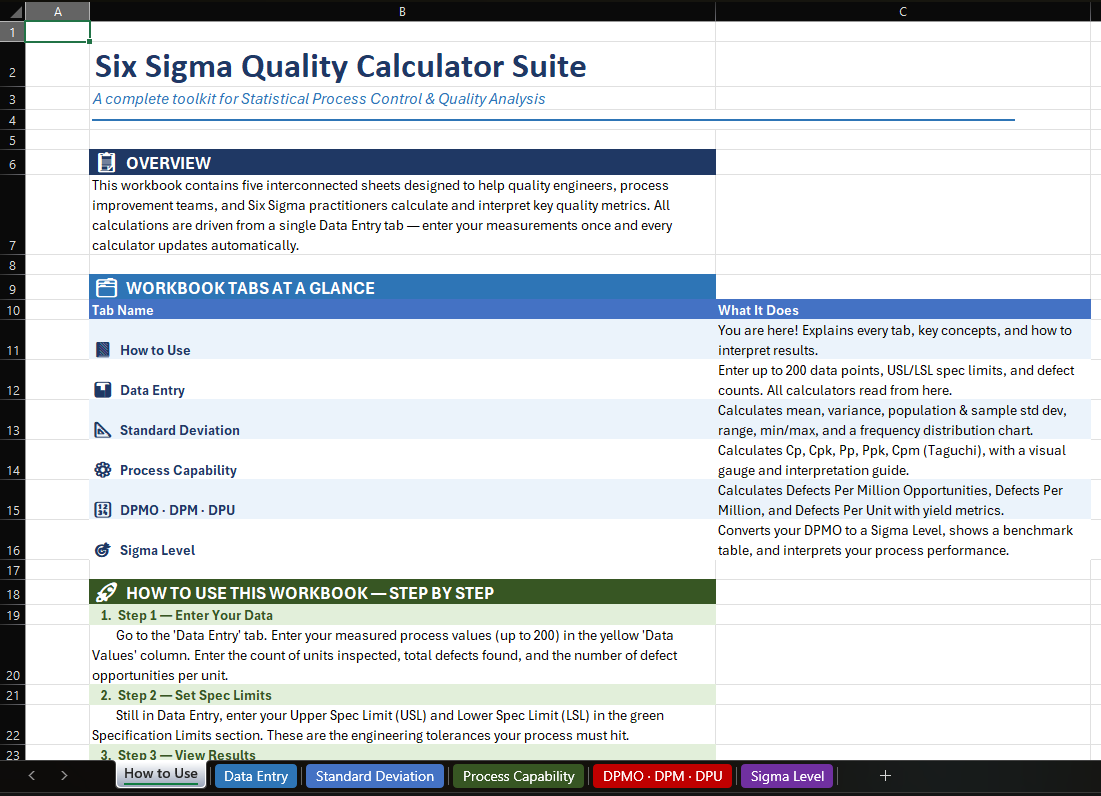The height and width of the screenshot is (796, 1101).
Task: Click the grid icon beside DPMO · DPM · DPU
Action: point(101,509)
